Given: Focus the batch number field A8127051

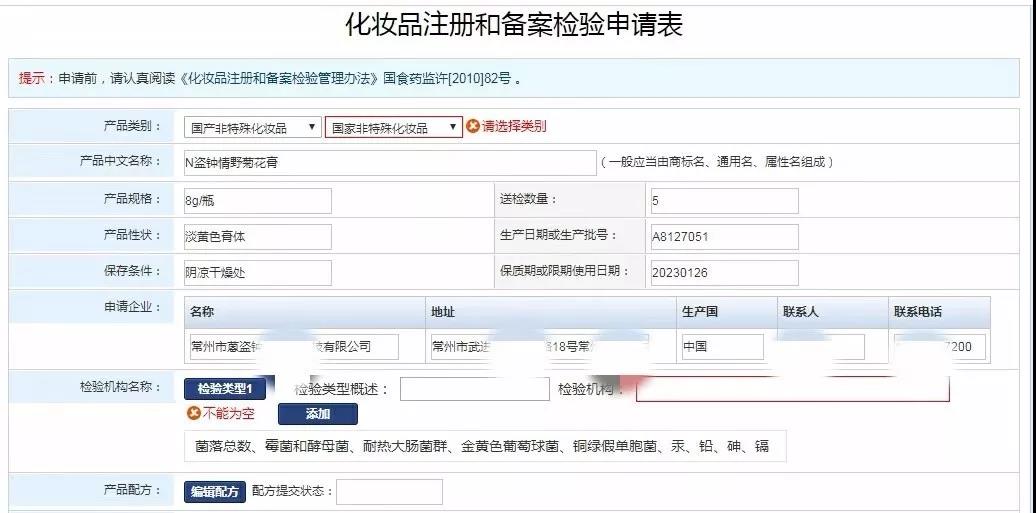Looking at the screenshot, I should [724, 237].
